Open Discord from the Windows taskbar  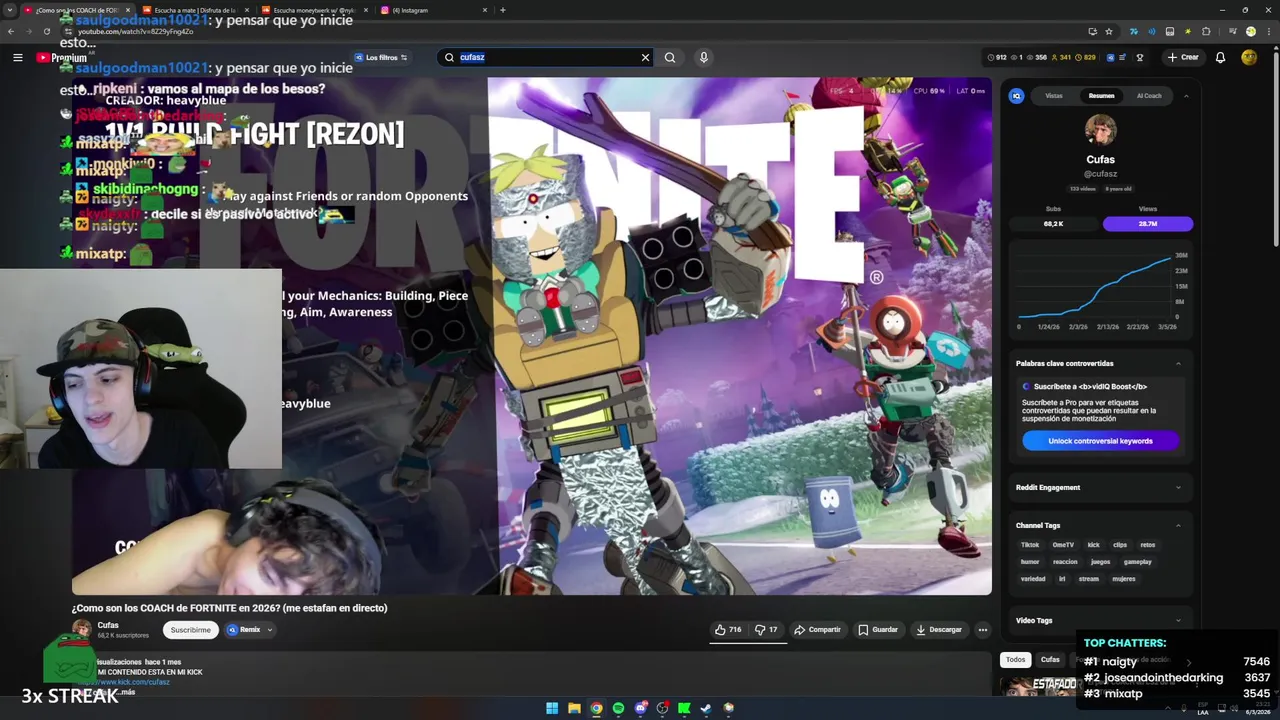click(640, 708)
